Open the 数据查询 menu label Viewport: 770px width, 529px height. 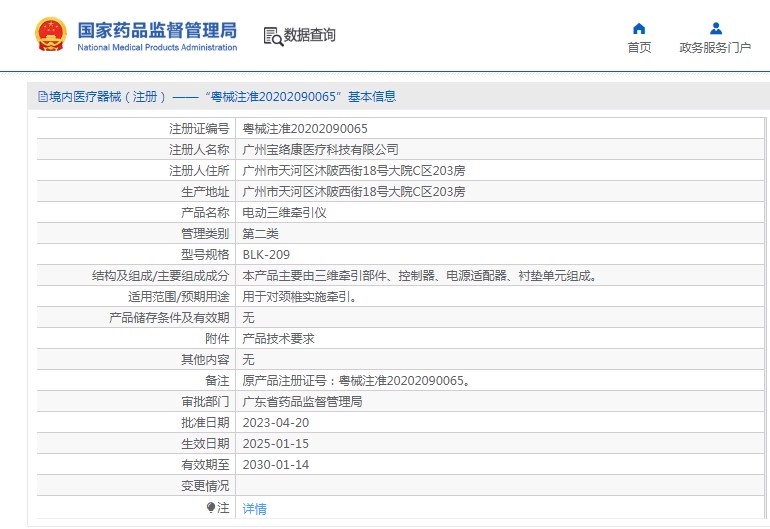(310, 36)
